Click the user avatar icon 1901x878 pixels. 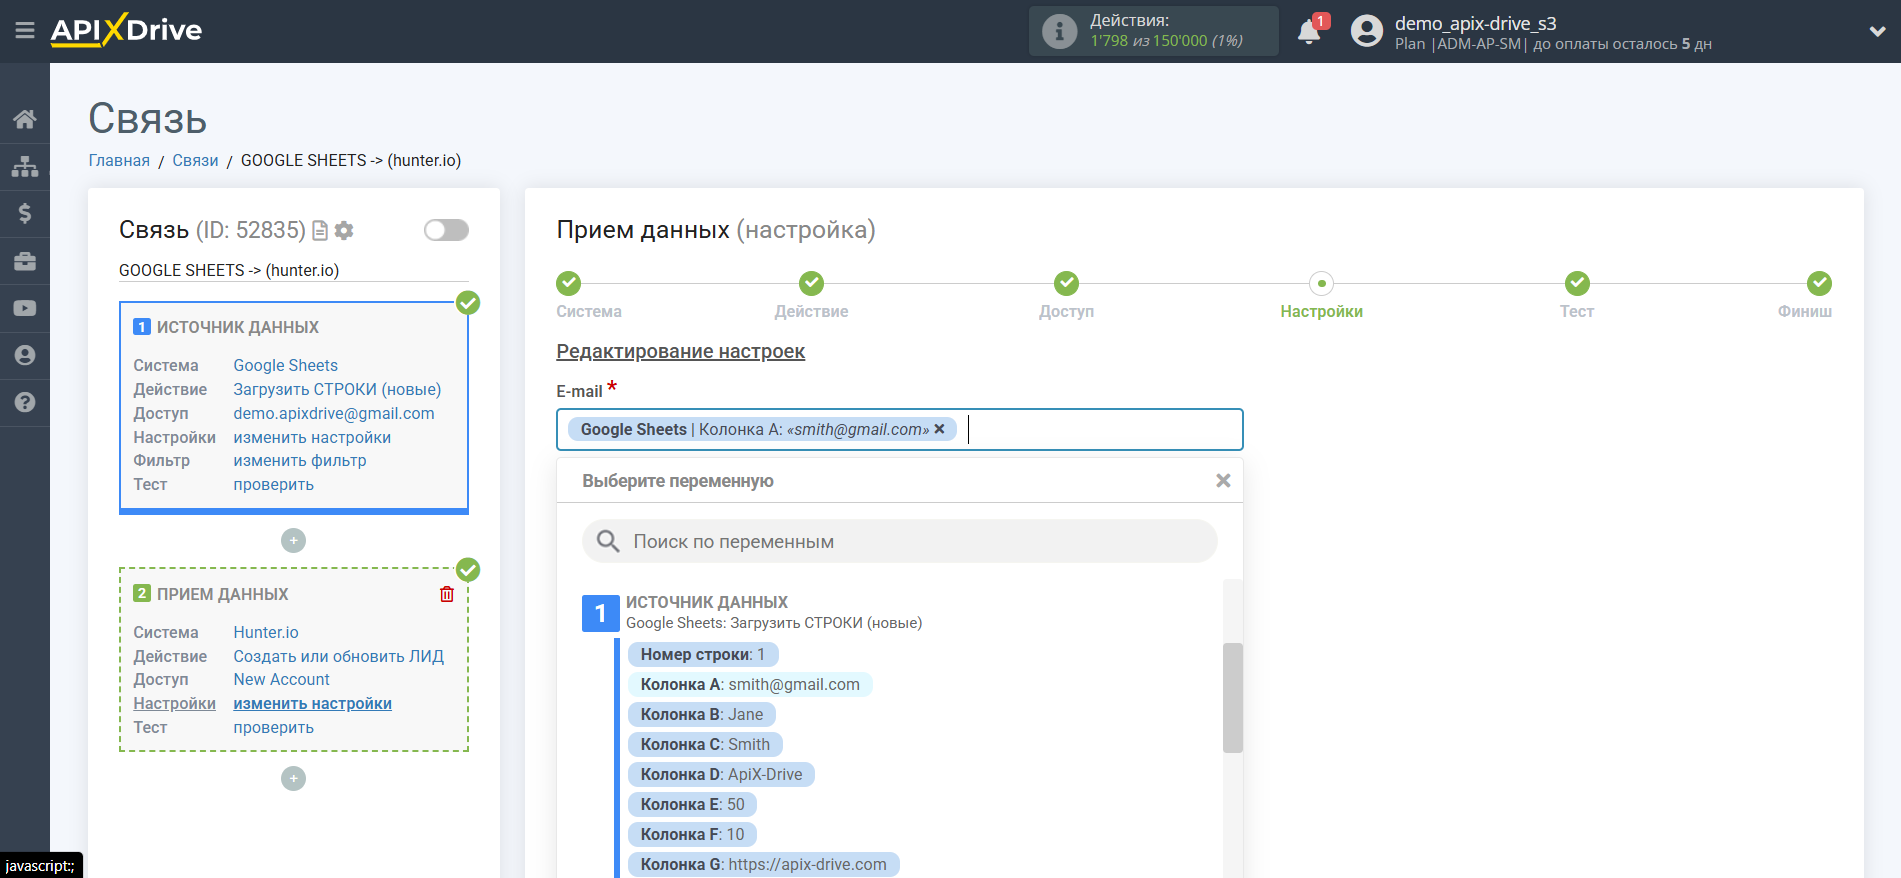pos(1367,31)
